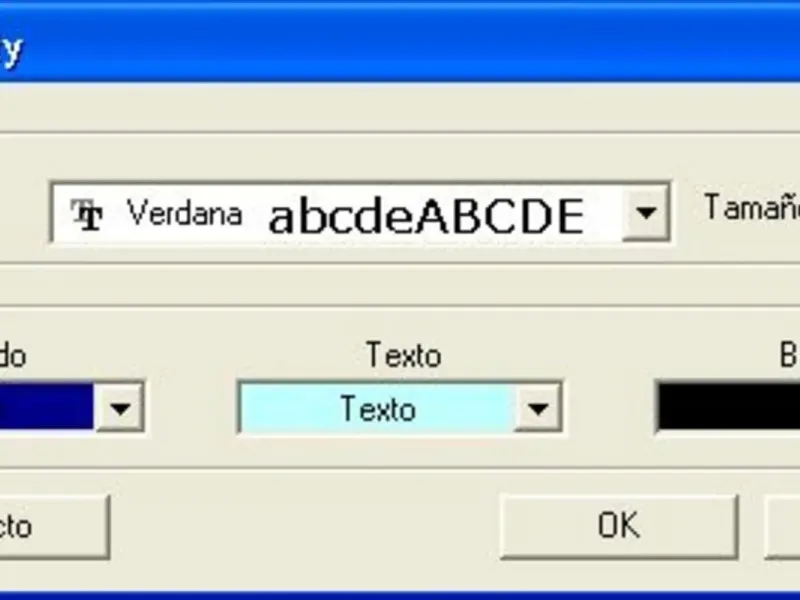This screenshot has width=800, height=600.
Task: Click the Texto label above the cyan swatch
Action: tap(404, 355)
